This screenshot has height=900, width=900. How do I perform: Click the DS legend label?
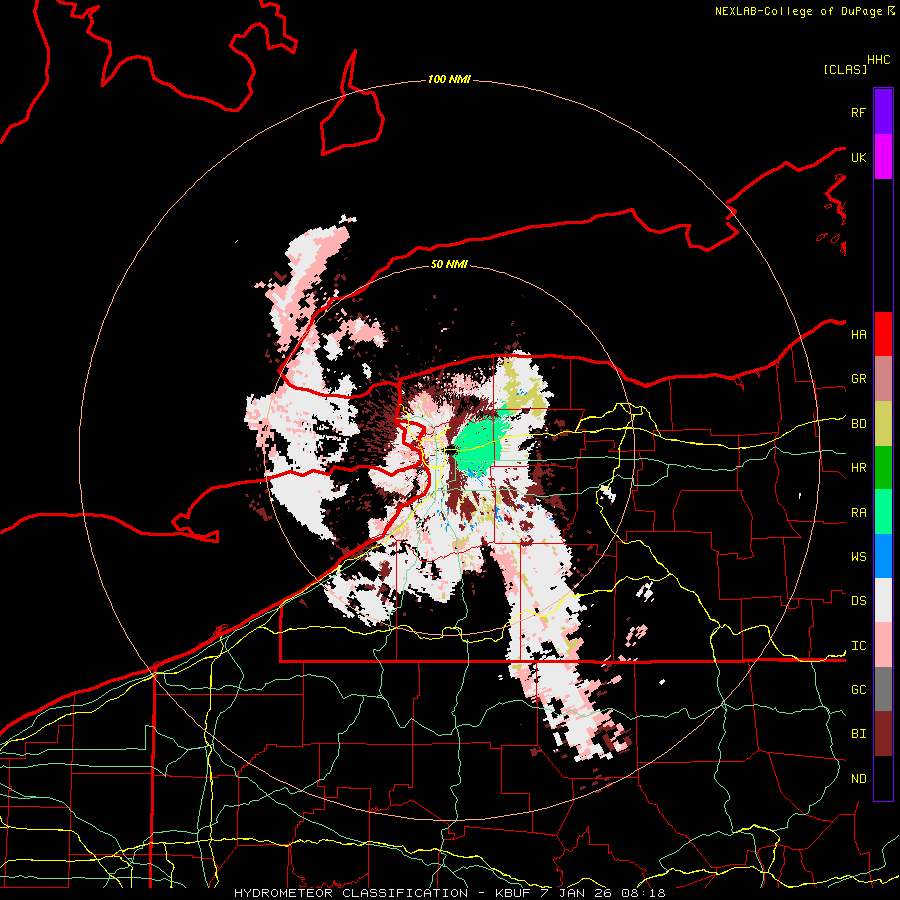(858, 601)
